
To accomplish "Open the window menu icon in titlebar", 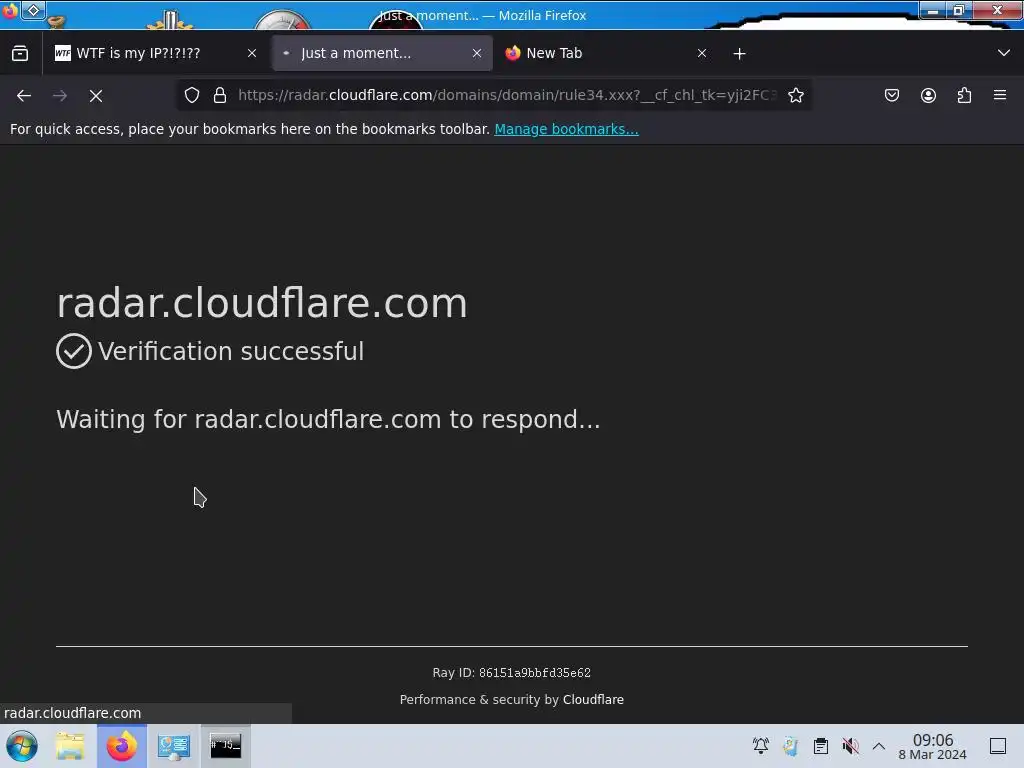I will [x=10, y=10].
